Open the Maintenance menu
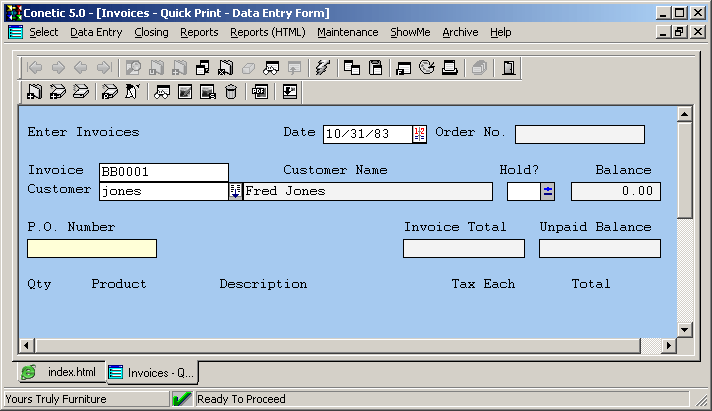The width and height of the screenshot is (712, 411). (x=347, y=32)
